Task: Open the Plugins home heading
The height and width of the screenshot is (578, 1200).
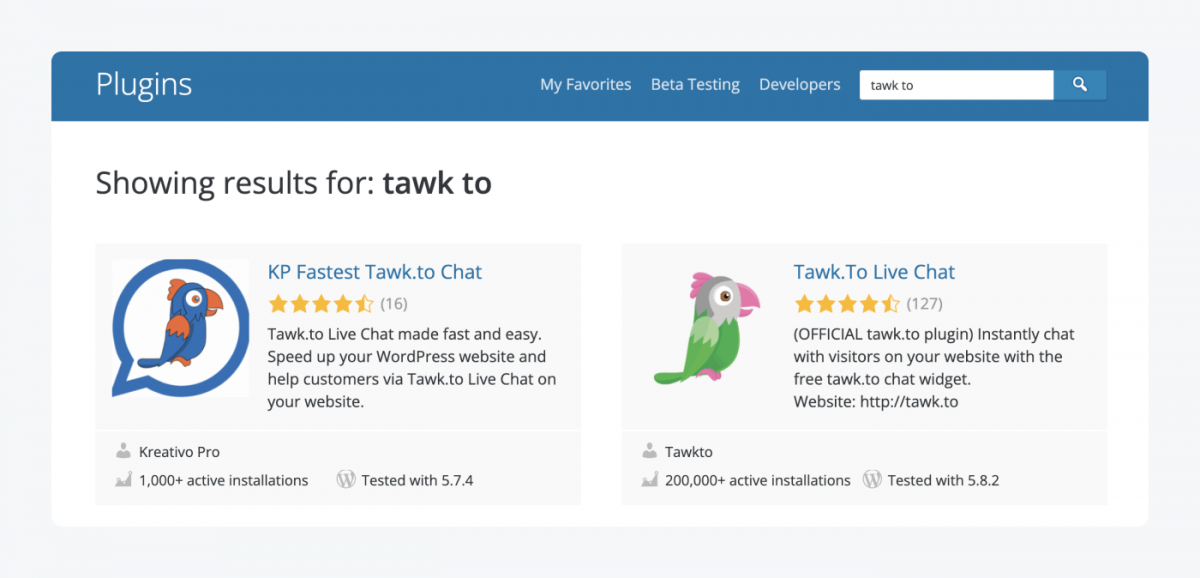Action: click(x=144, y=85)
